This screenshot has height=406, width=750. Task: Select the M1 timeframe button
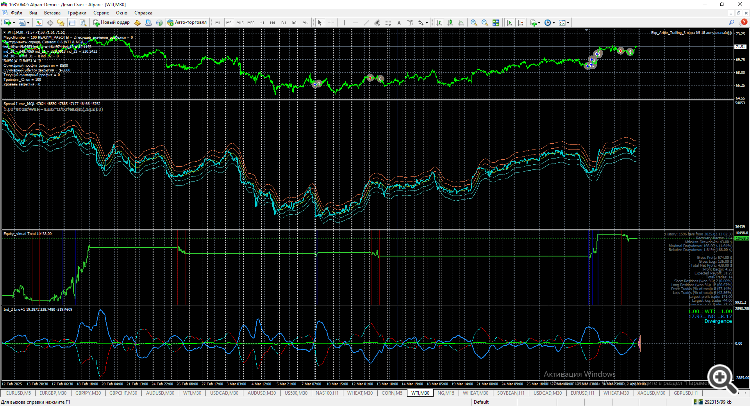(218, 22)
